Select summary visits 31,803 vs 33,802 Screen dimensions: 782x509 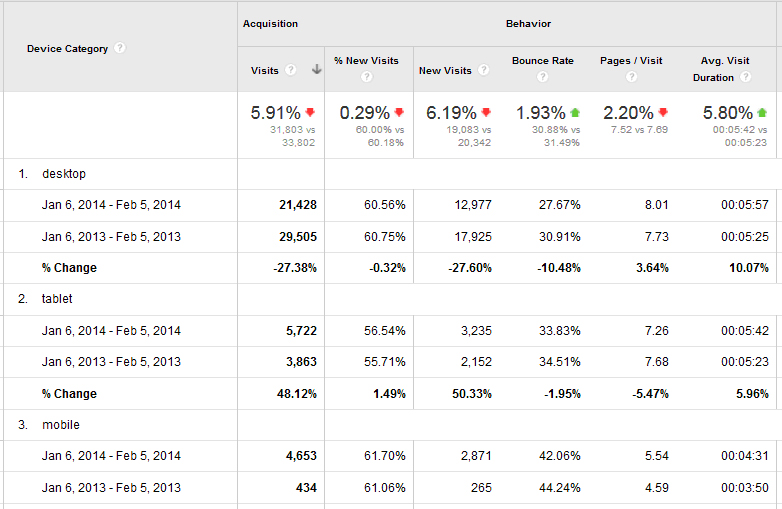tap(293, 136)
